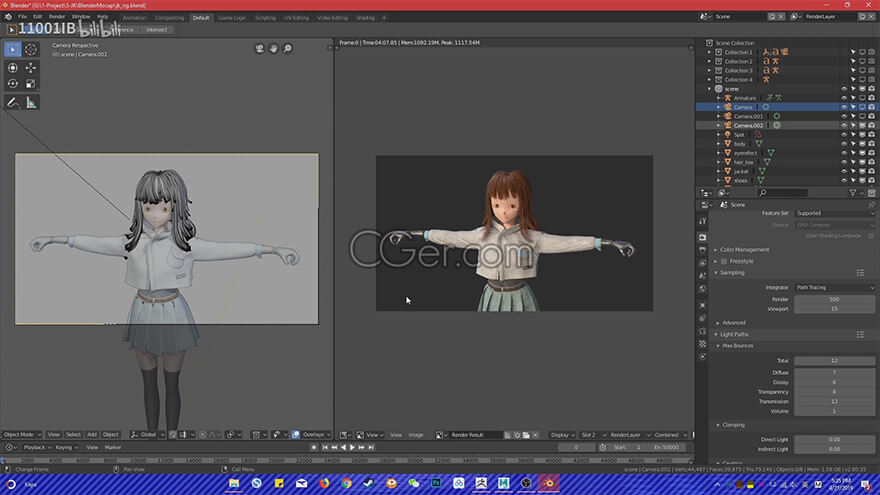Screen dimensions: 880x495
Task: Open the Object Mode dropdown
Action: (22, 435)
